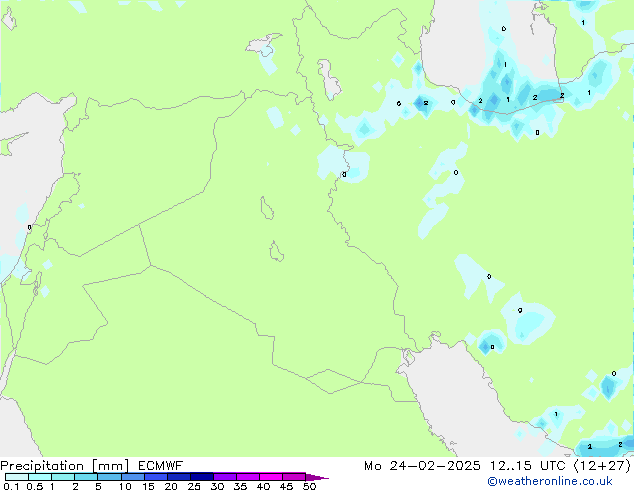Click the legend label '20'

click(171, 486)
